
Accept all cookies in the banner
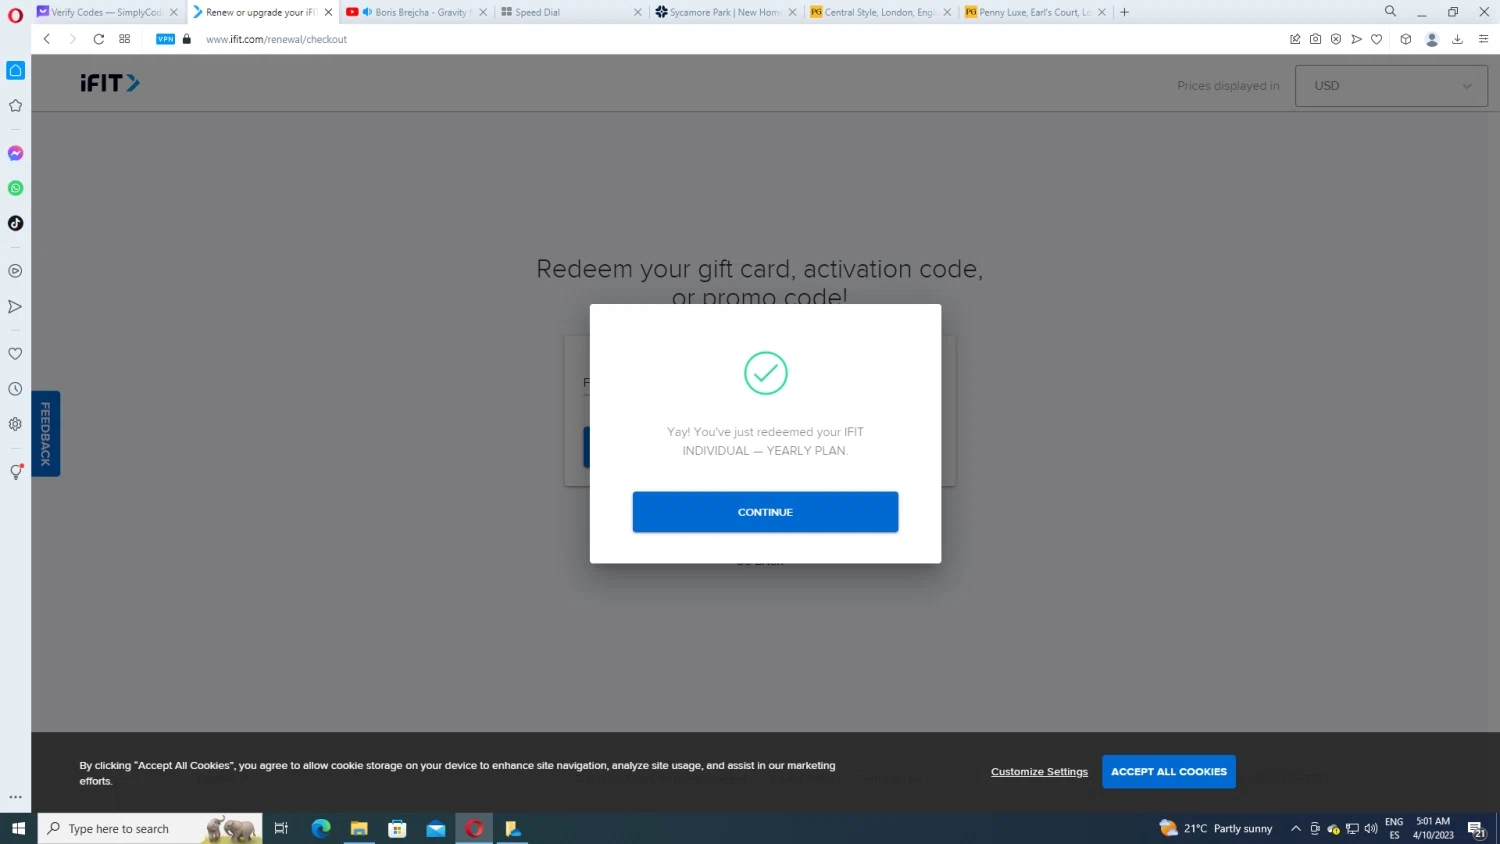pyautogui.click(x=1169, y=772)
